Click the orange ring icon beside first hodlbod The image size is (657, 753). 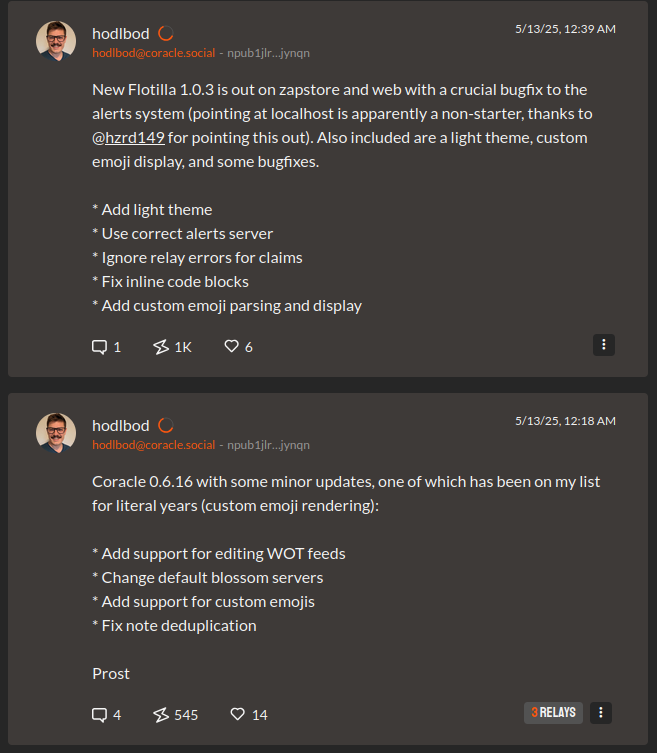tap(166, 34)
